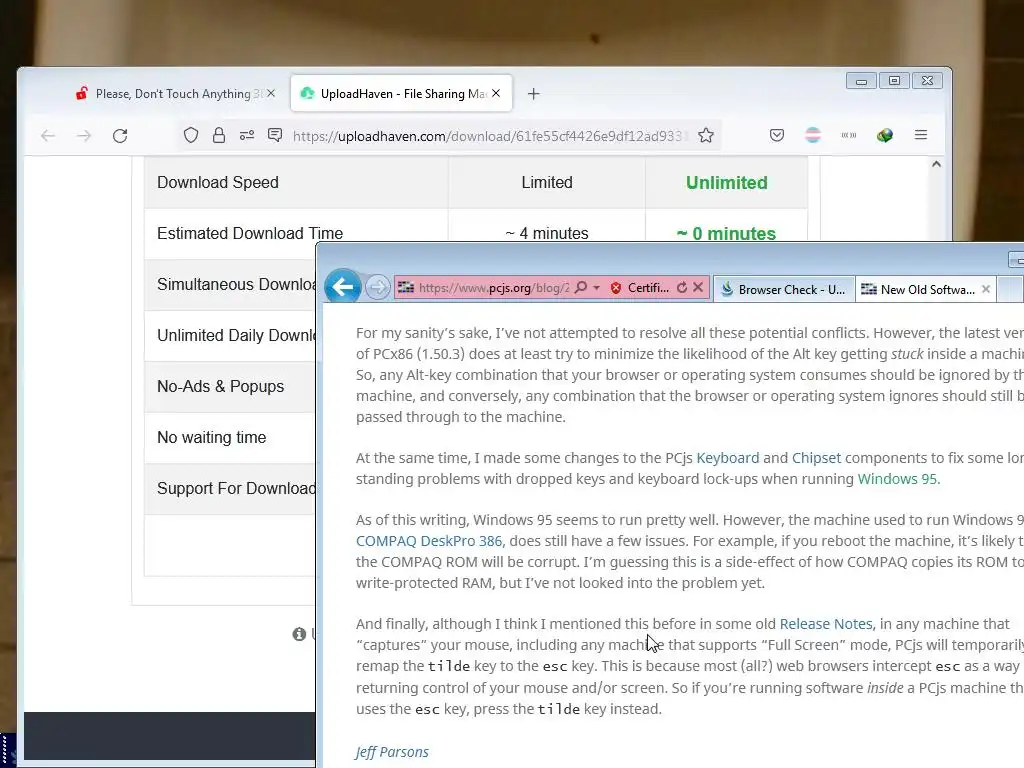This screenshot has height=768, width=1024.
Task: Open site permissions icon in Firefox address bar
Action: [247, 135]
